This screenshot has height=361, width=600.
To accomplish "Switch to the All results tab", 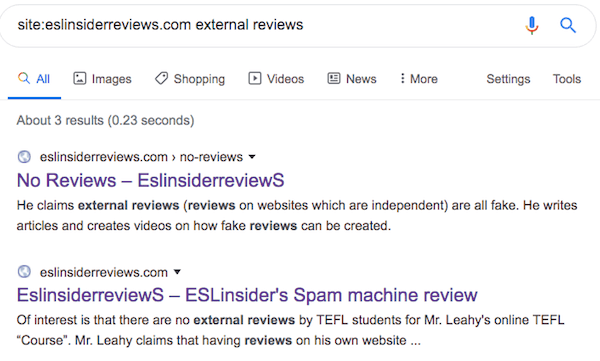I will click(34, 78).
